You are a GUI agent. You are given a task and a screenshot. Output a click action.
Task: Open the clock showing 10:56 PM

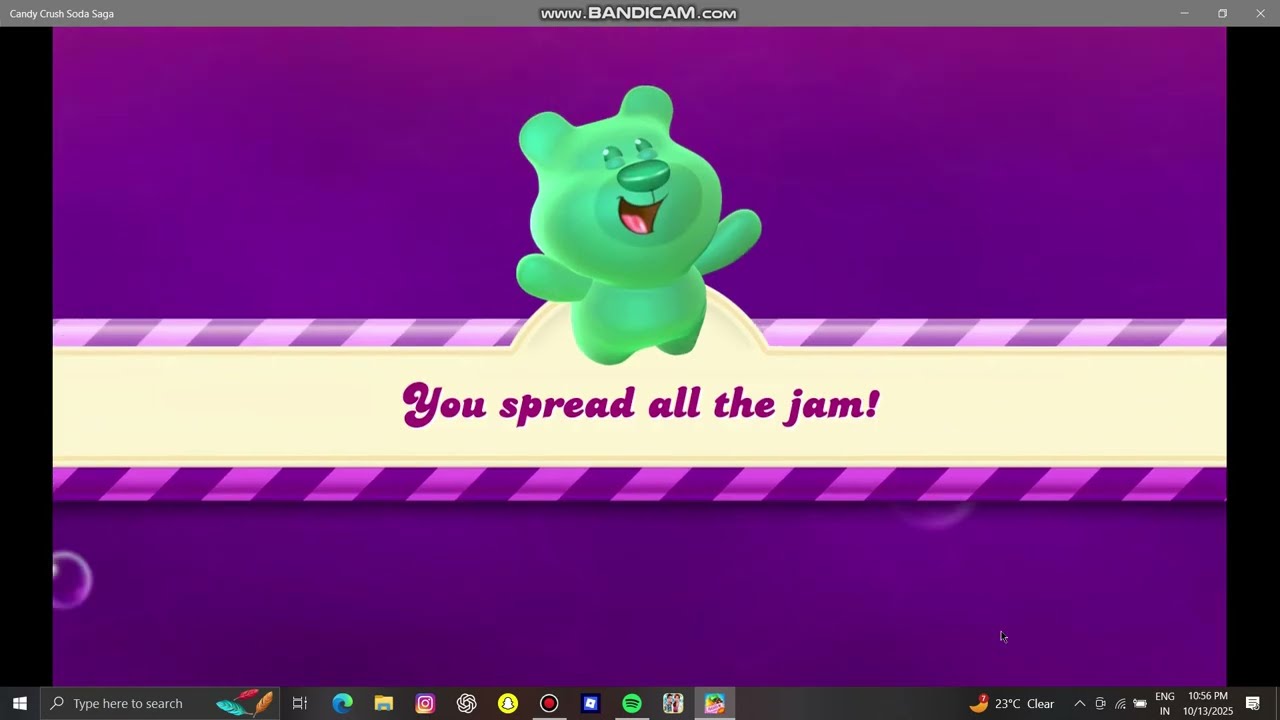coord(1208,703)
